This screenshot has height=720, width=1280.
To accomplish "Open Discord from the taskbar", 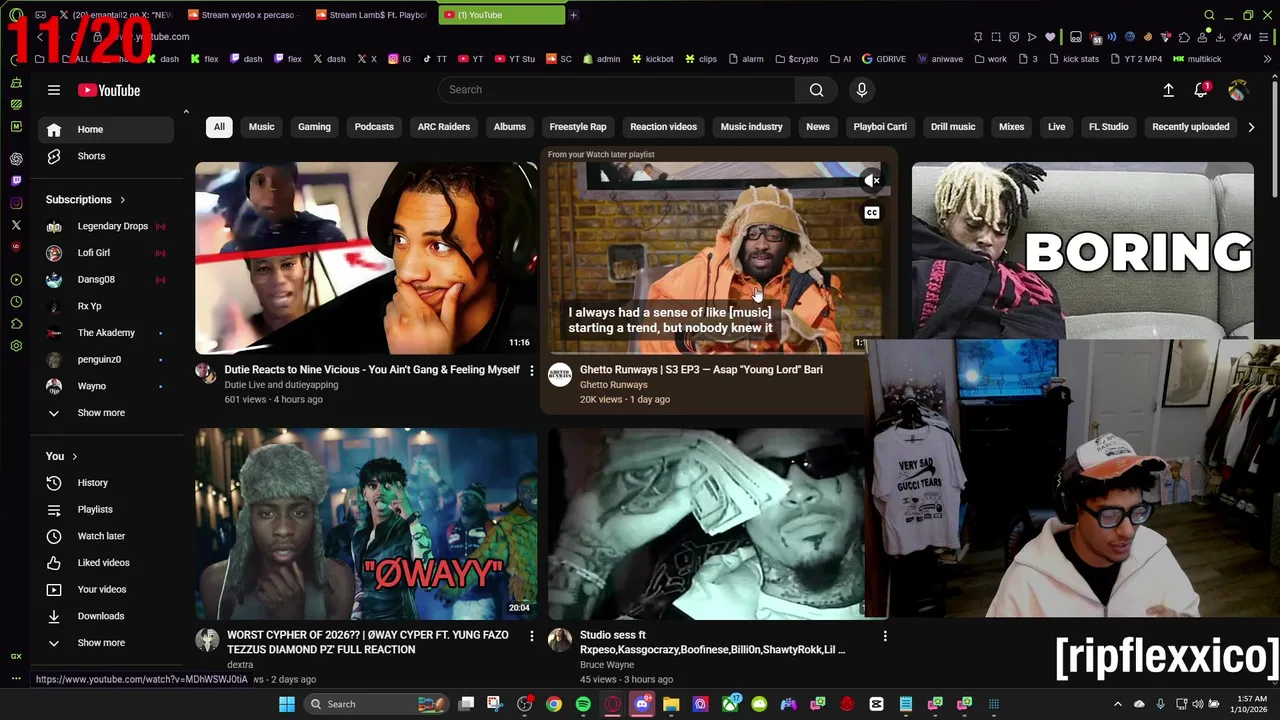I will click(x=642, y=704).
